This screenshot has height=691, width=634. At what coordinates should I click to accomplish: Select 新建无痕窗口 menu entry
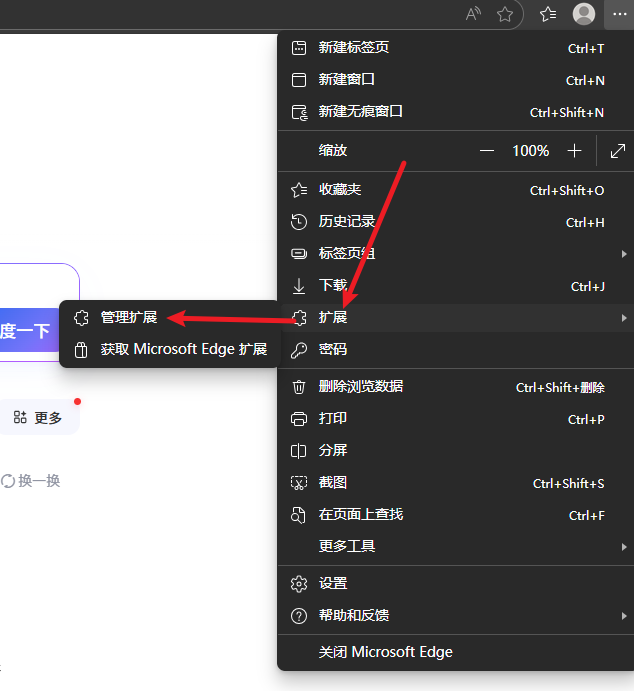click(456, 112)
